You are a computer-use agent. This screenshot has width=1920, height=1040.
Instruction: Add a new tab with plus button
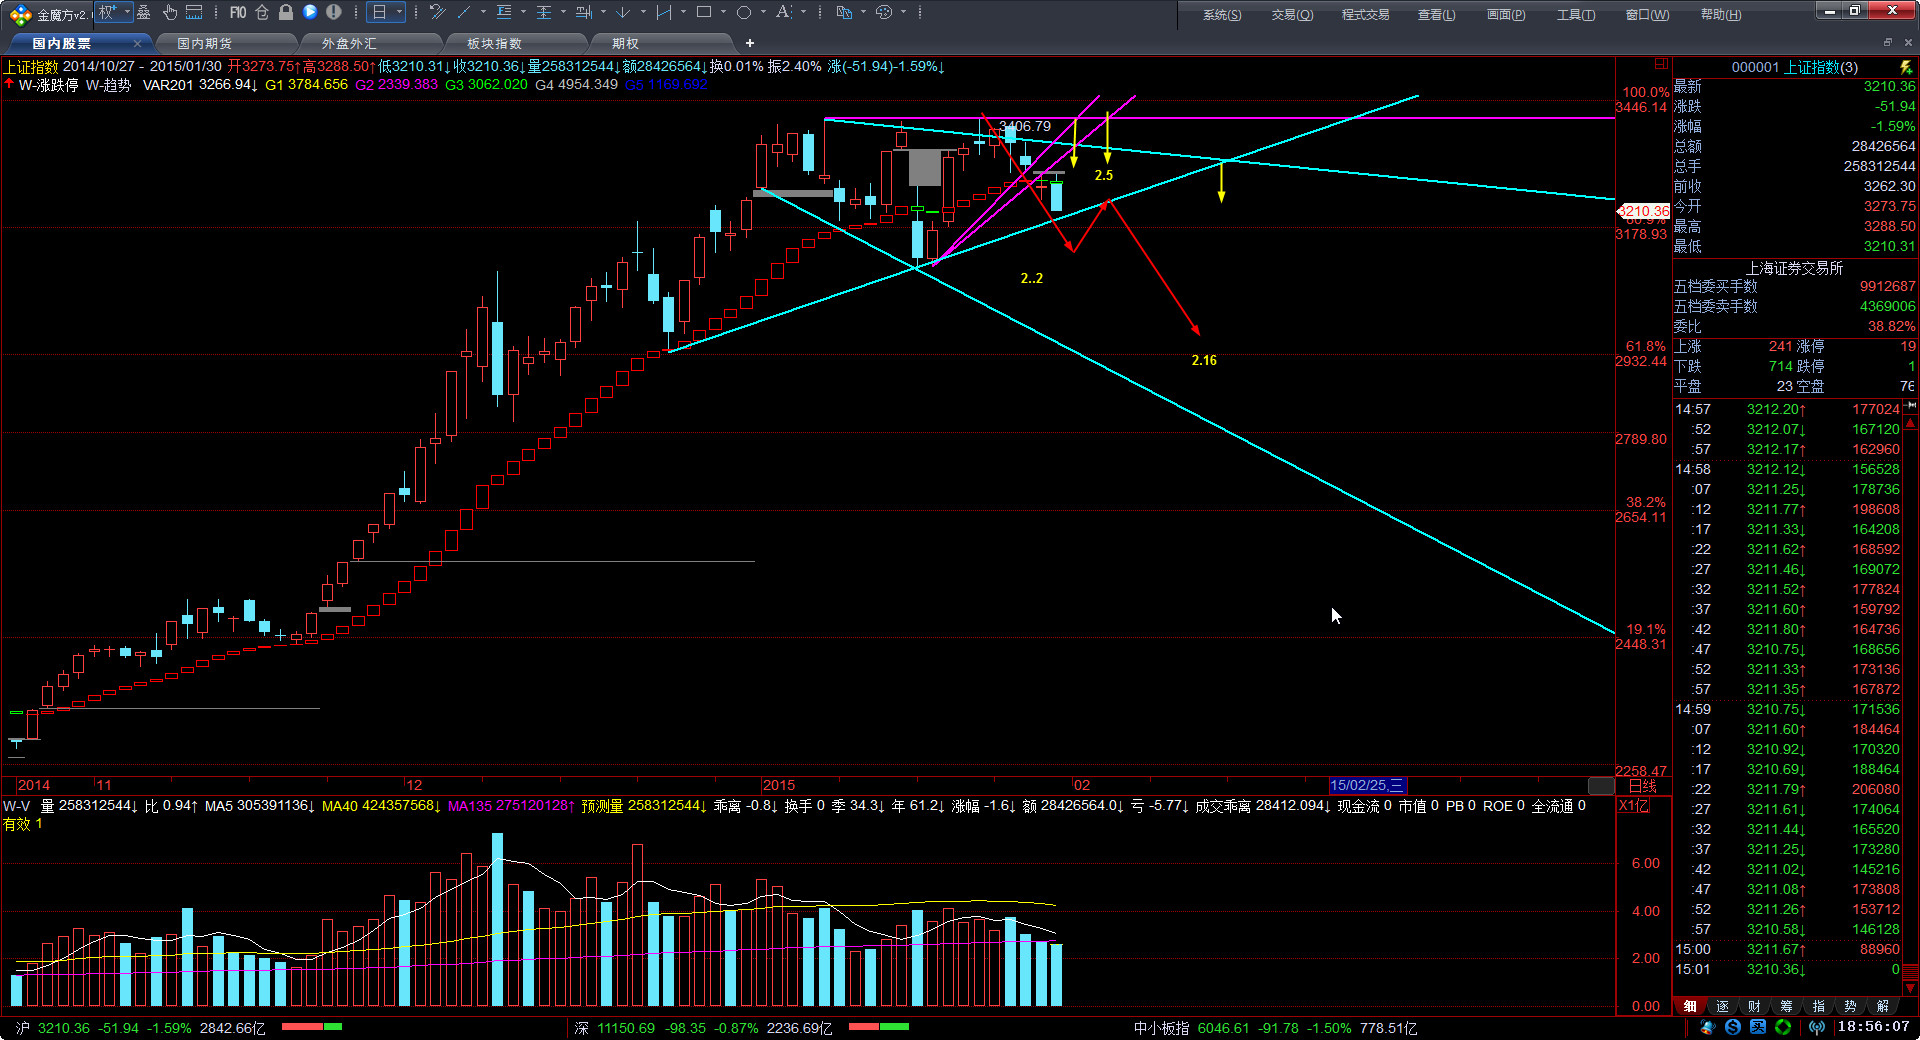(750, 43)
